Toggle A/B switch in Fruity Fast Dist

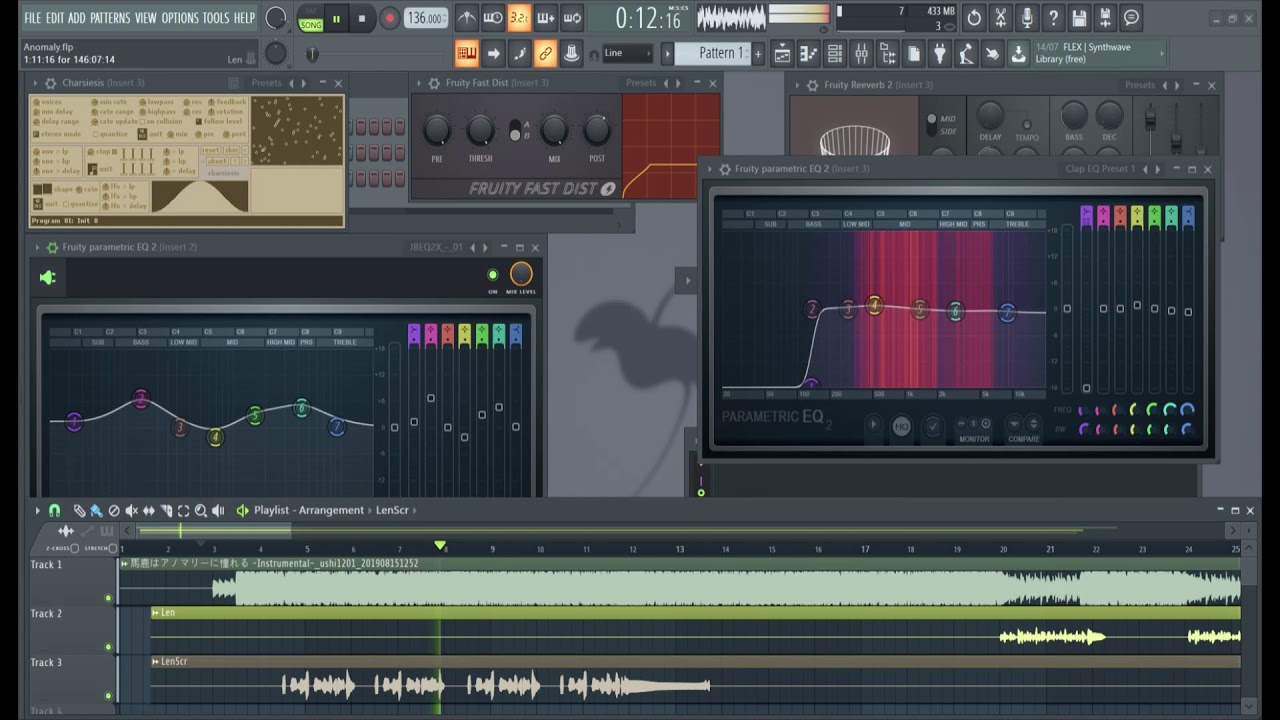[516, 130]
